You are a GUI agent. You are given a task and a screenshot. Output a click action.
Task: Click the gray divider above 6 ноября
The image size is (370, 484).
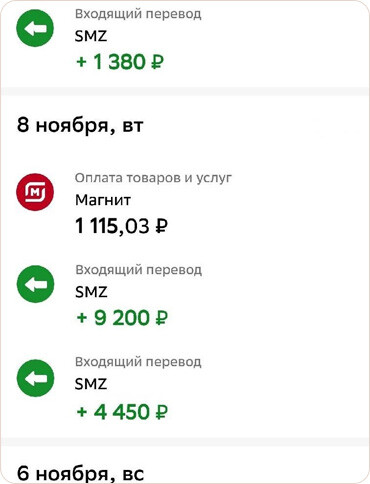185,442
